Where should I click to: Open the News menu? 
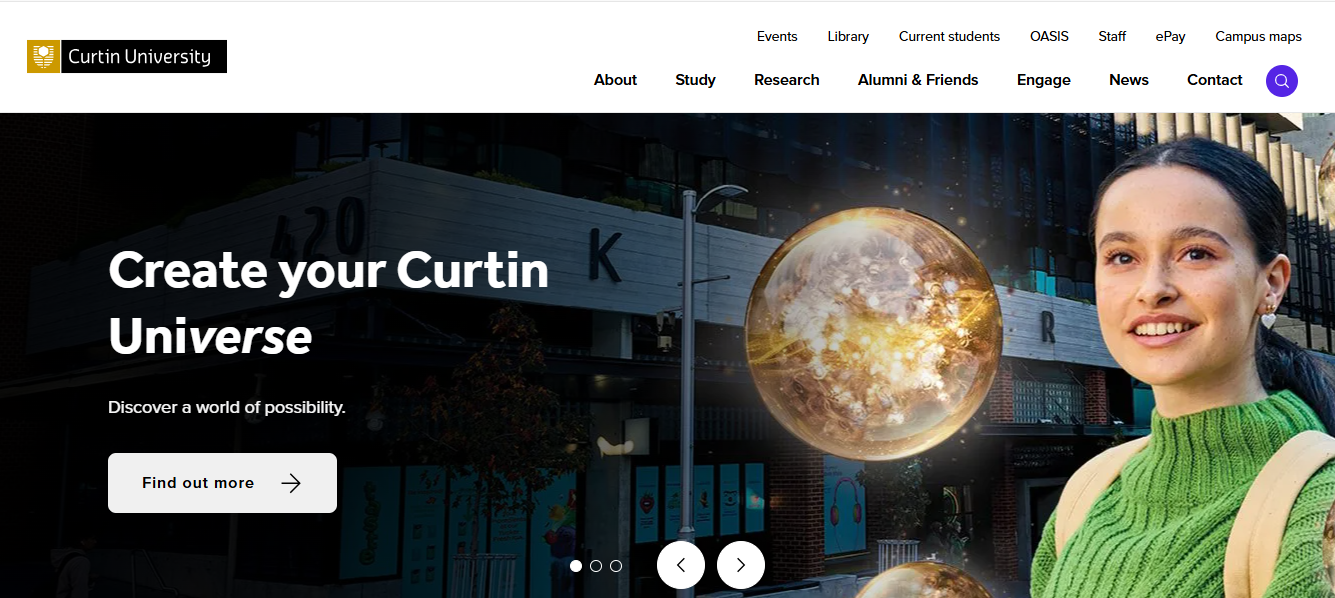click(1129, 80)
